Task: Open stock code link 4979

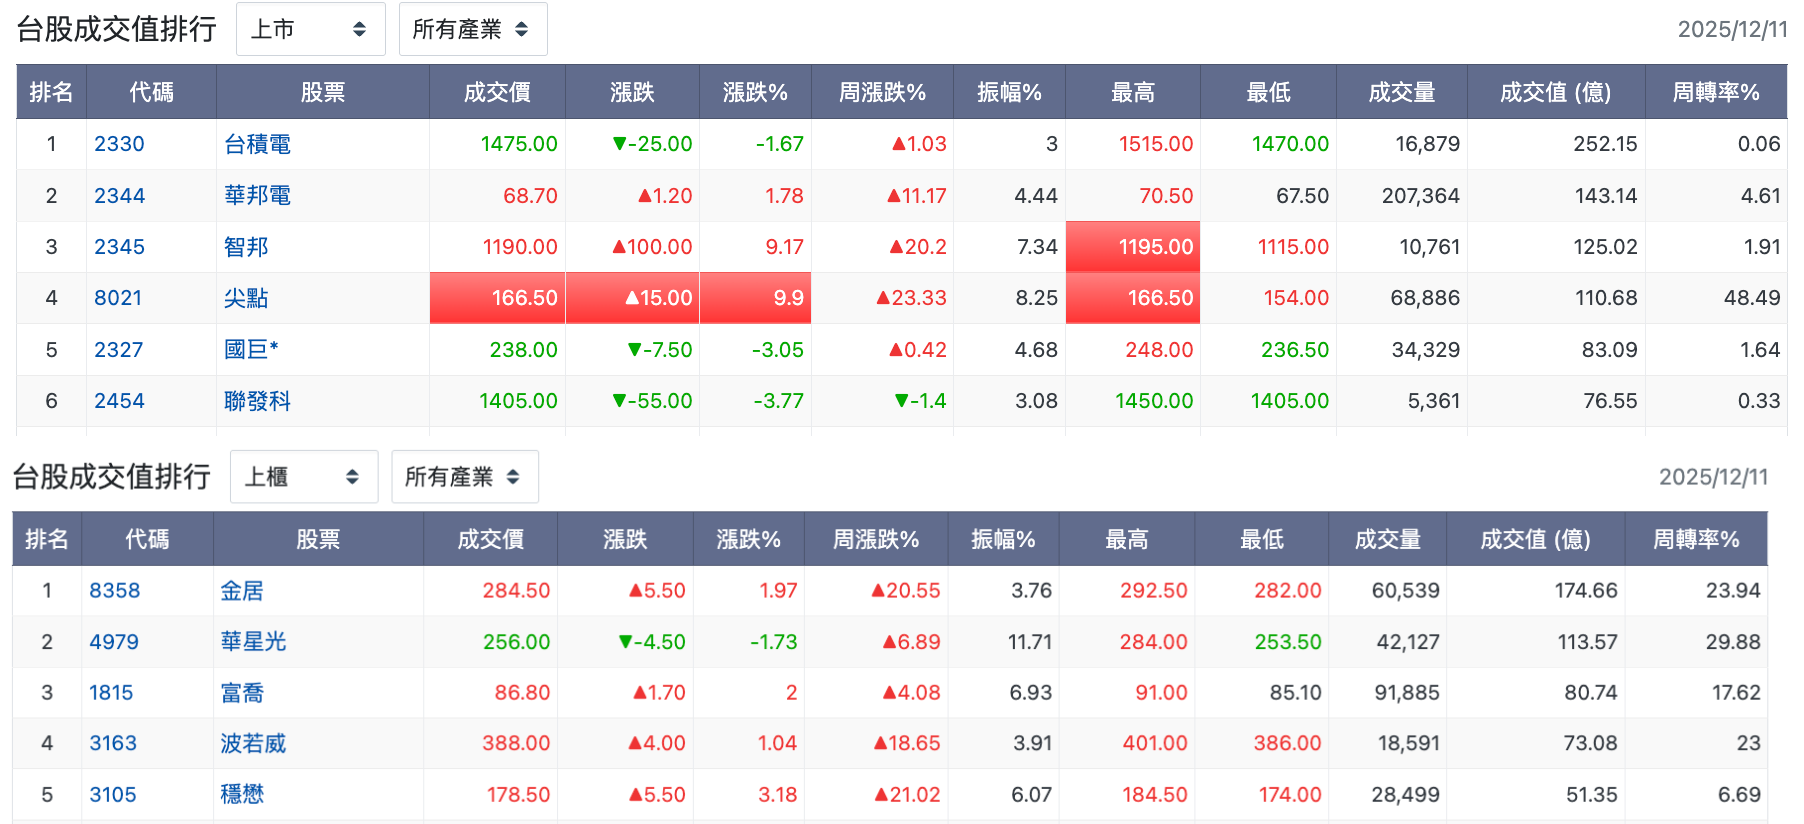Action: [114, 642]
